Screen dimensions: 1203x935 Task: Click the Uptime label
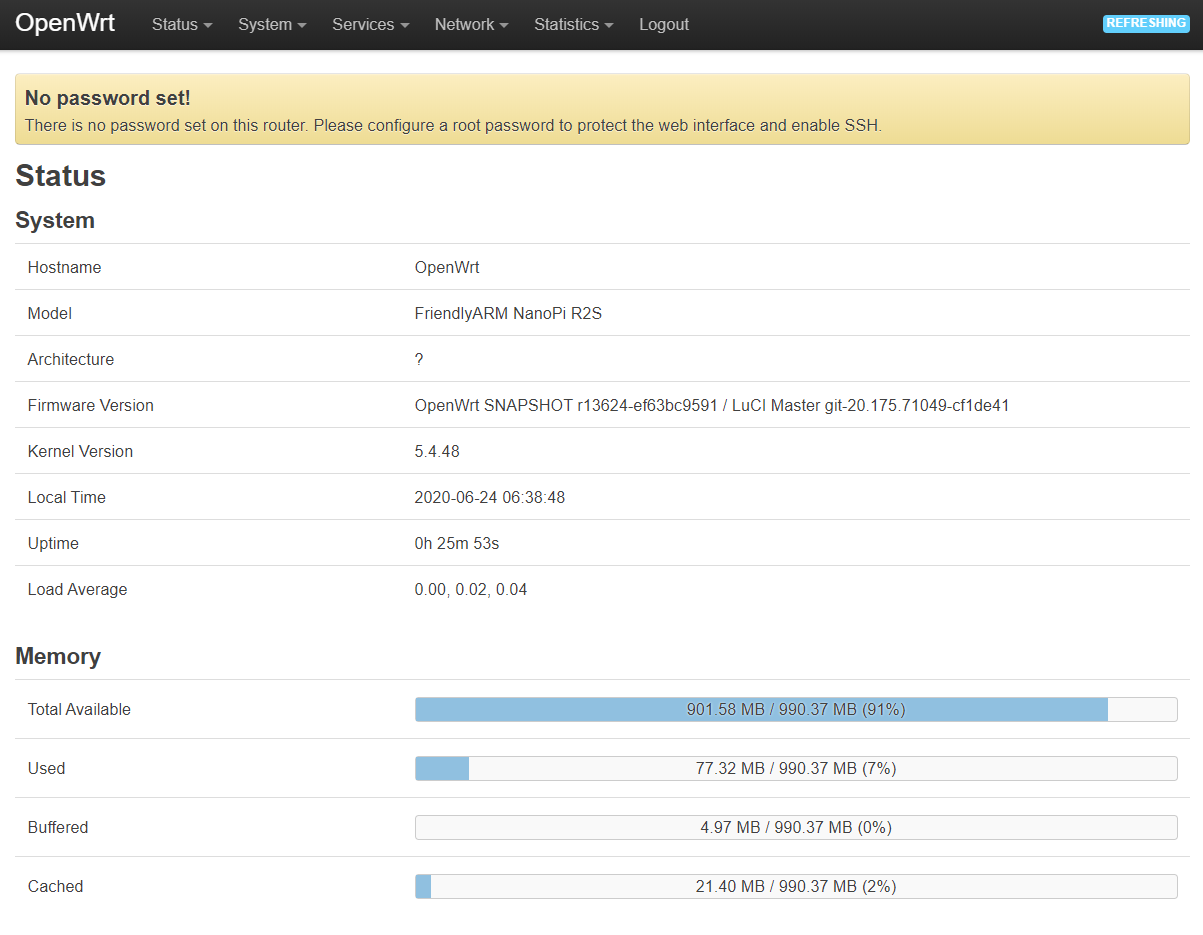click(53, 544)
